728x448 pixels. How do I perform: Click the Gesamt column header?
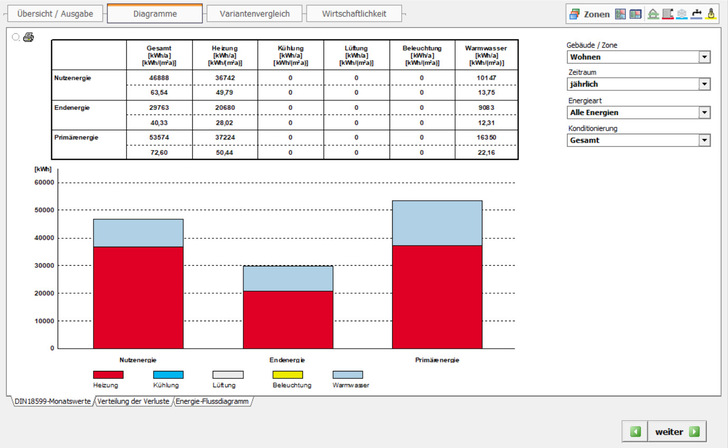pyautogui.click(x=159, y=55)
